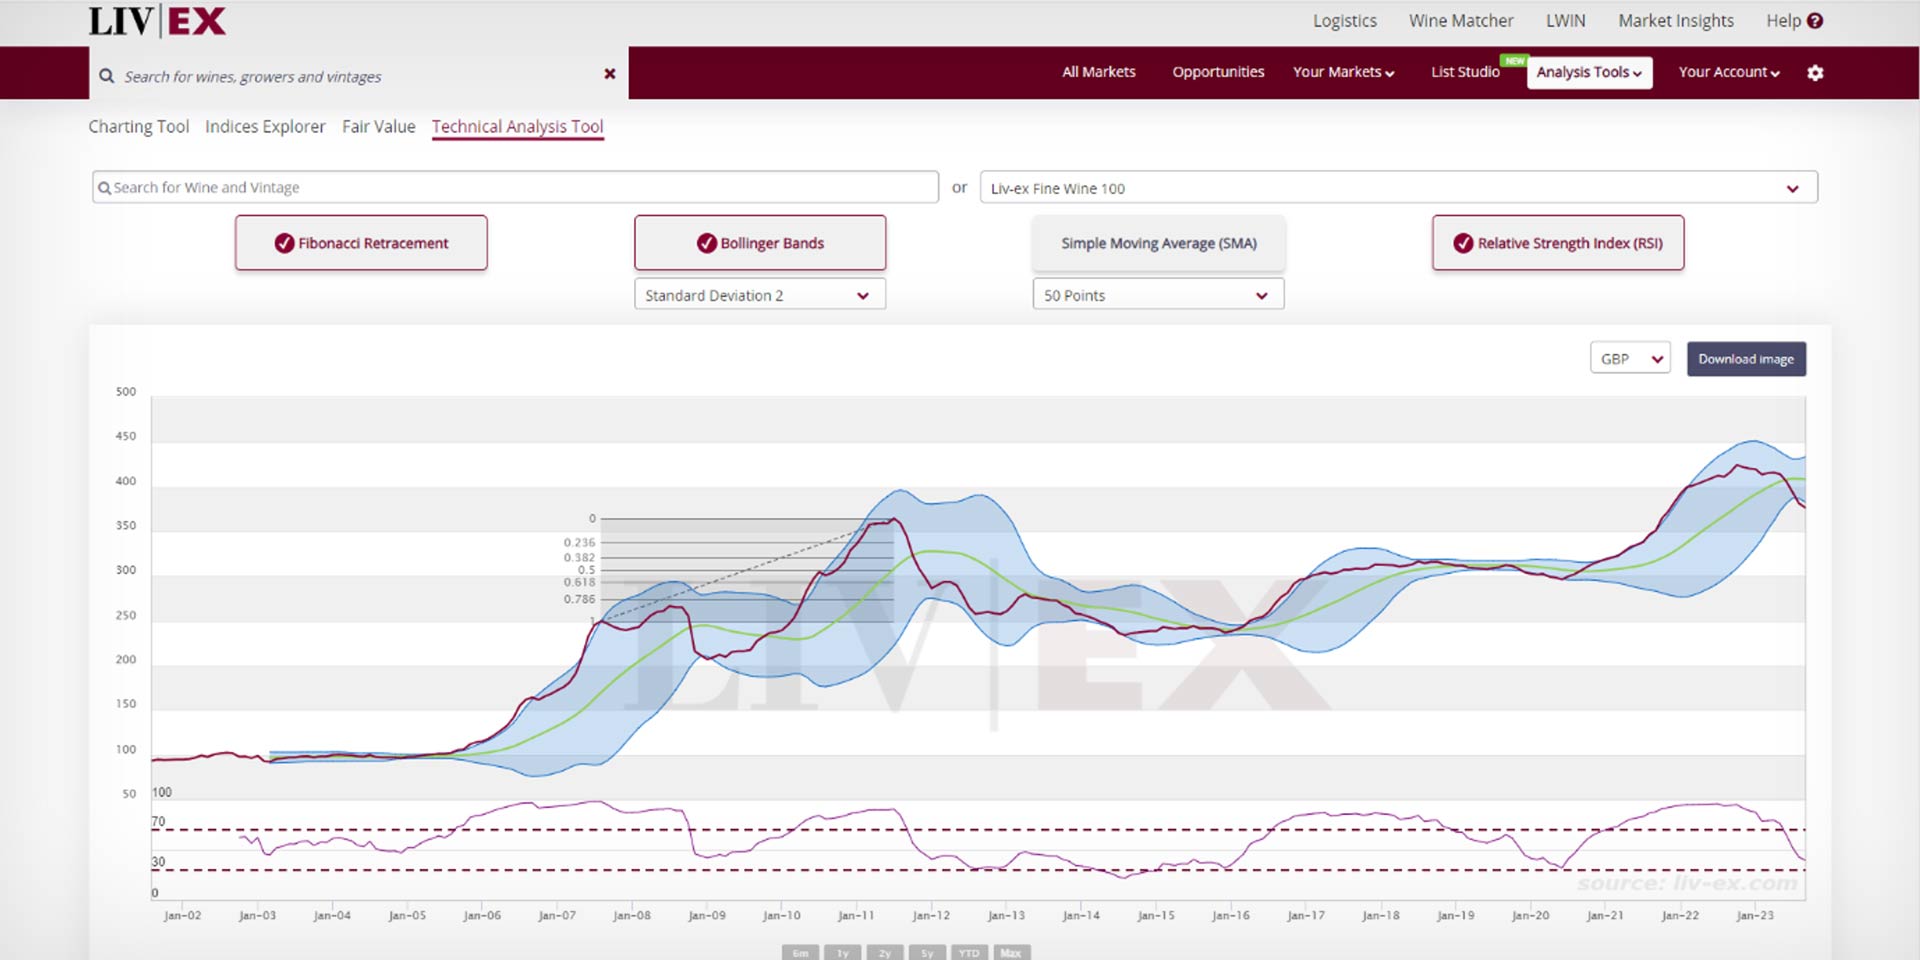
Task: Open the Wine Matcher link
Action: click(1461, 21)
